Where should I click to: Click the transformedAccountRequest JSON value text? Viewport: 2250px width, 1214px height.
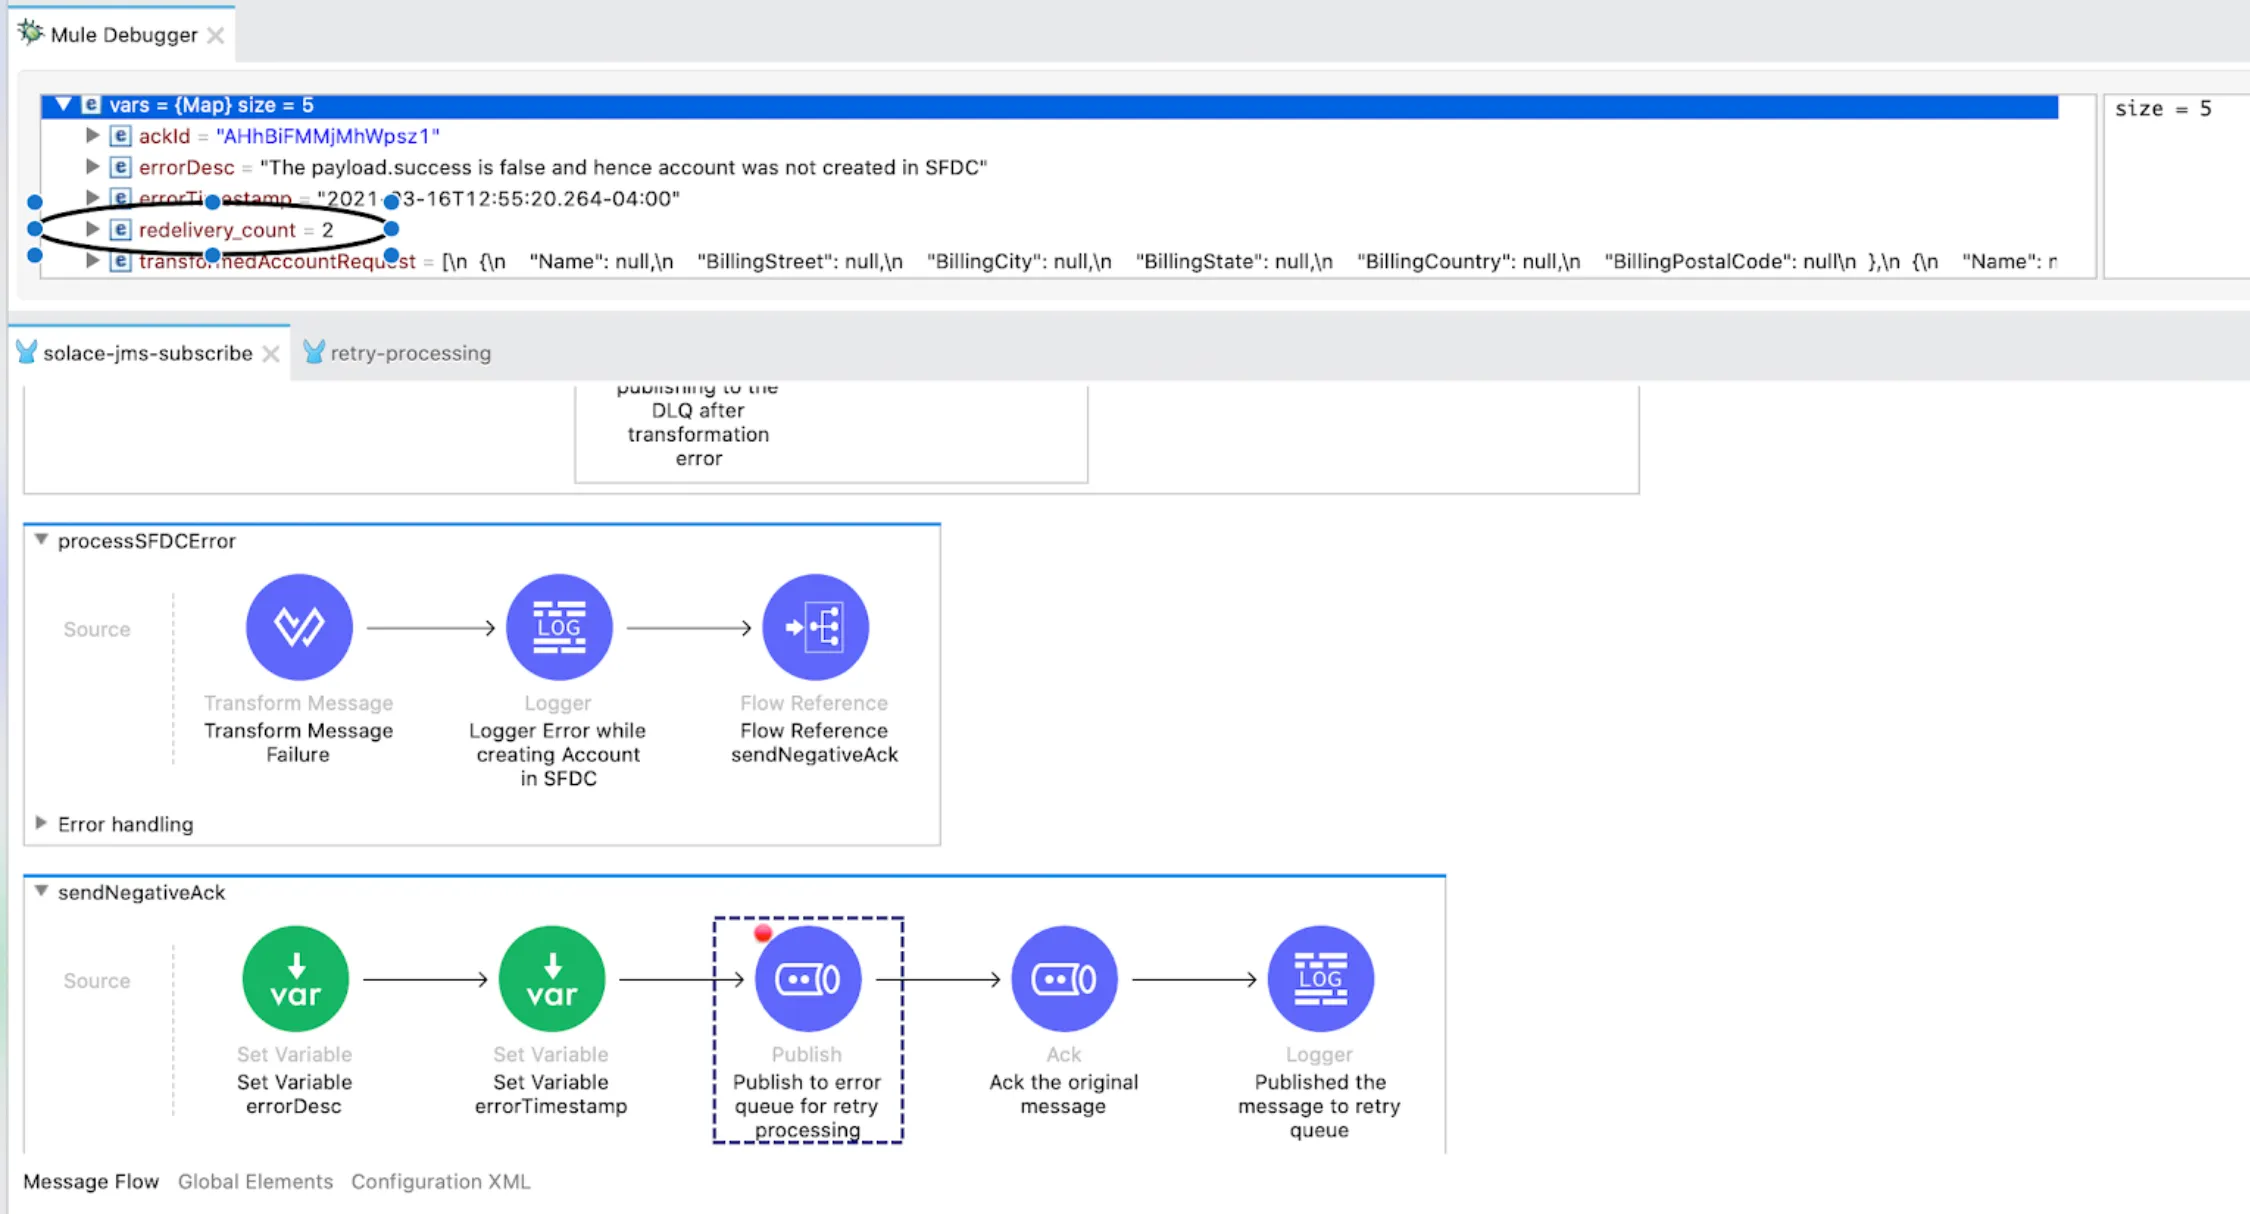click(x=1249, y=261)
